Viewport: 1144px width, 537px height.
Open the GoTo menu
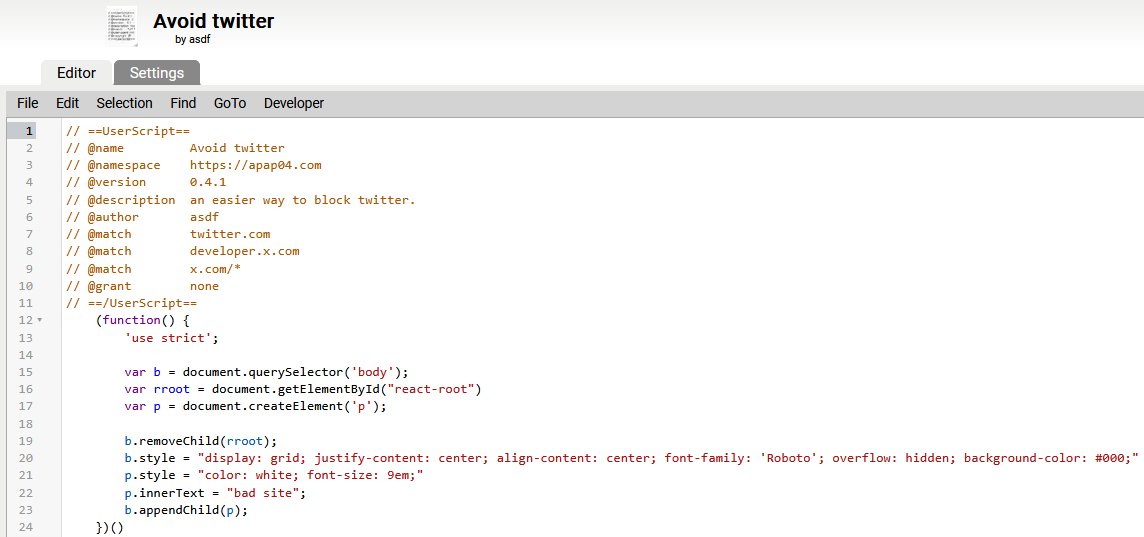click(230, 104)
